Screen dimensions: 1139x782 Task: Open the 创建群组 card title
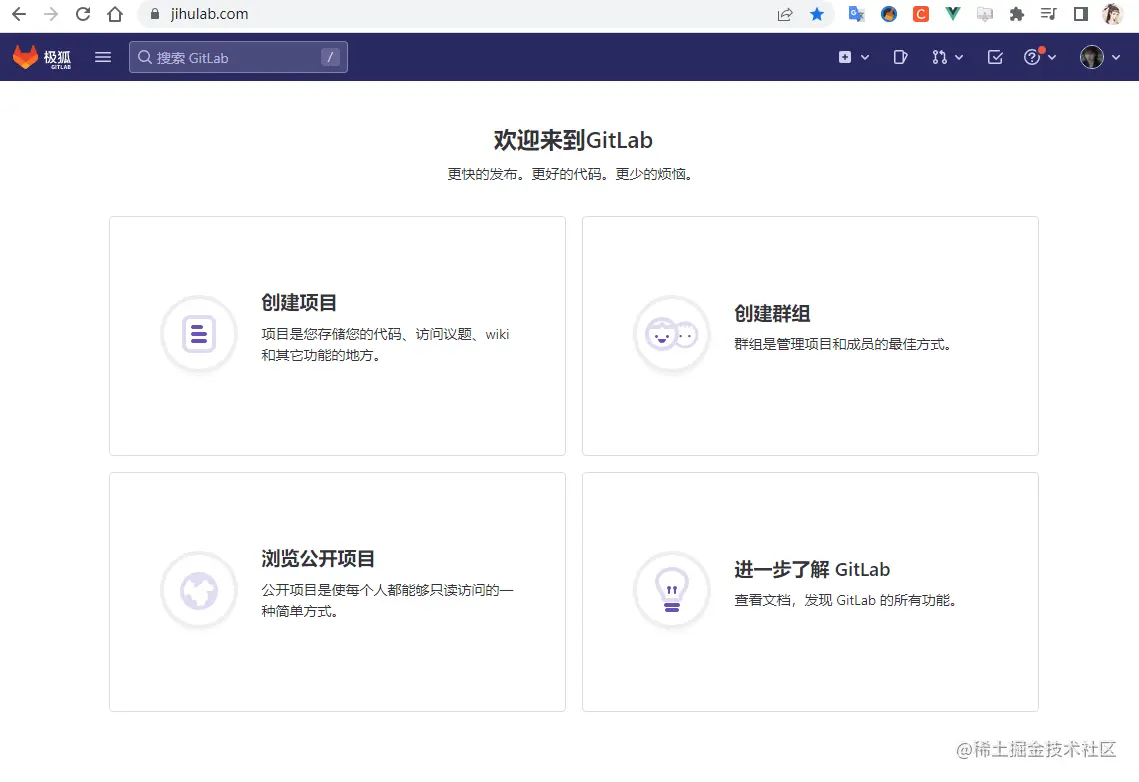tap(772, 314)
